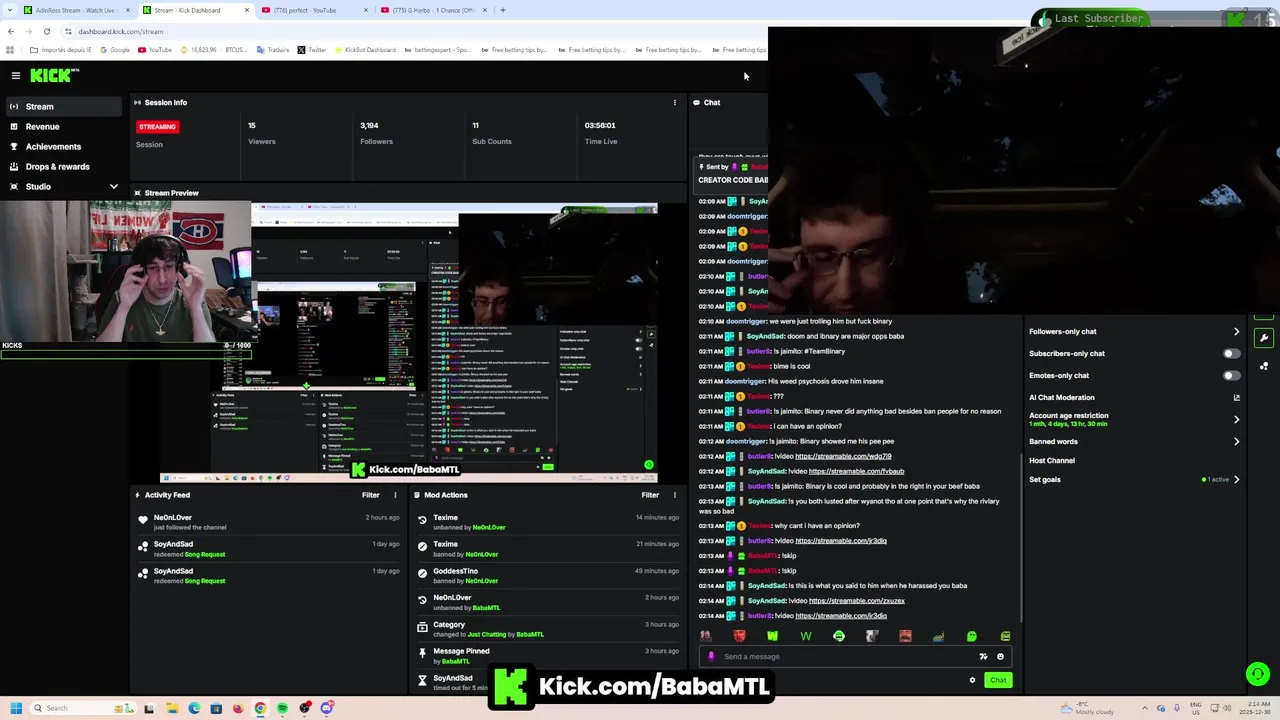Open the Activity Feed three-dot menu
This screenshot has height=720, width=1280.
click(x=395, y=495)
